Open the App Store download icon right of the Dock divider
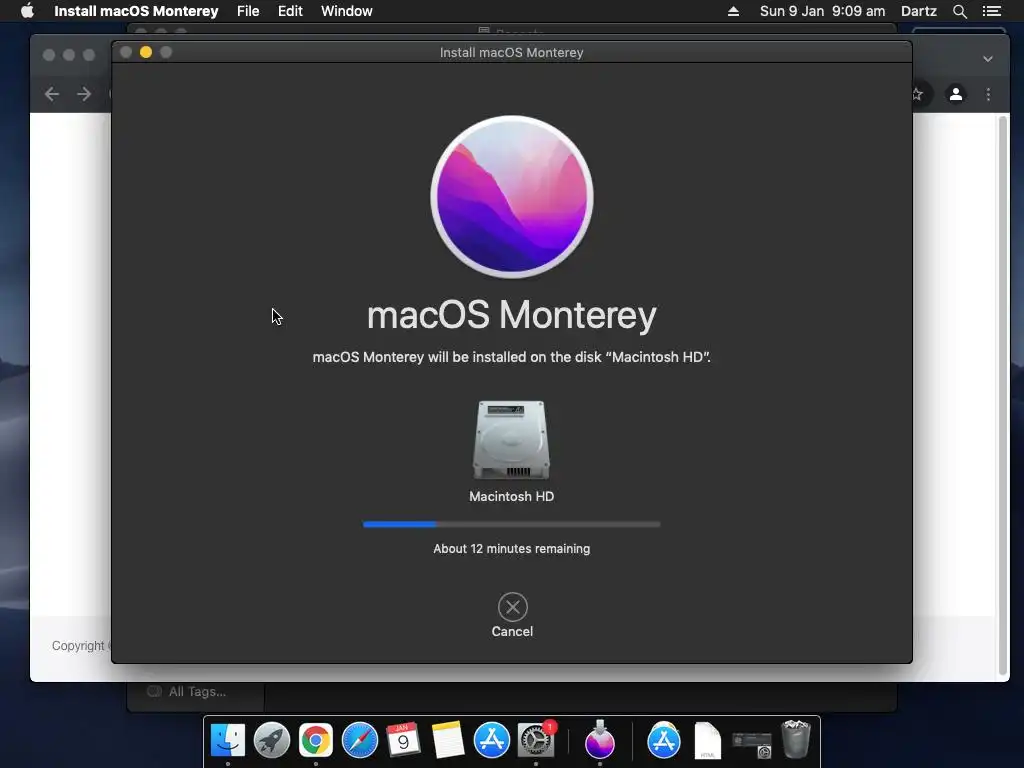 pos(664,740)
